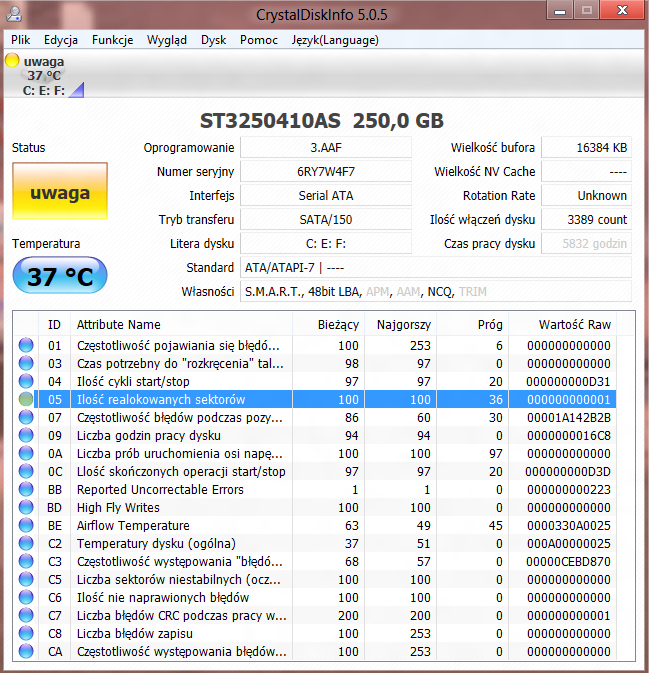This screenshot has height=673, width=650.
Task: Click the Standard field ATA/ATAPI-7
Action: [436, 268]
